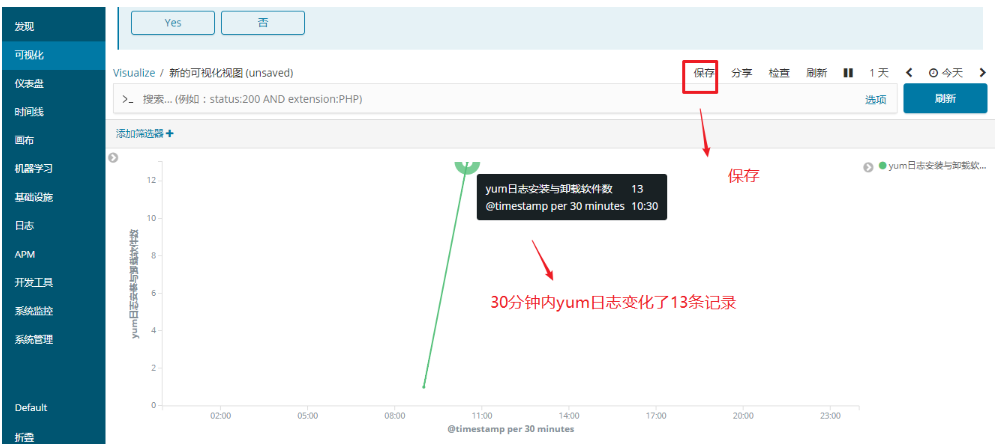Open 基础设施 in the sidebar
Image resolution: width=1004 pixels, height=445 pixels.
coord(33,197)
